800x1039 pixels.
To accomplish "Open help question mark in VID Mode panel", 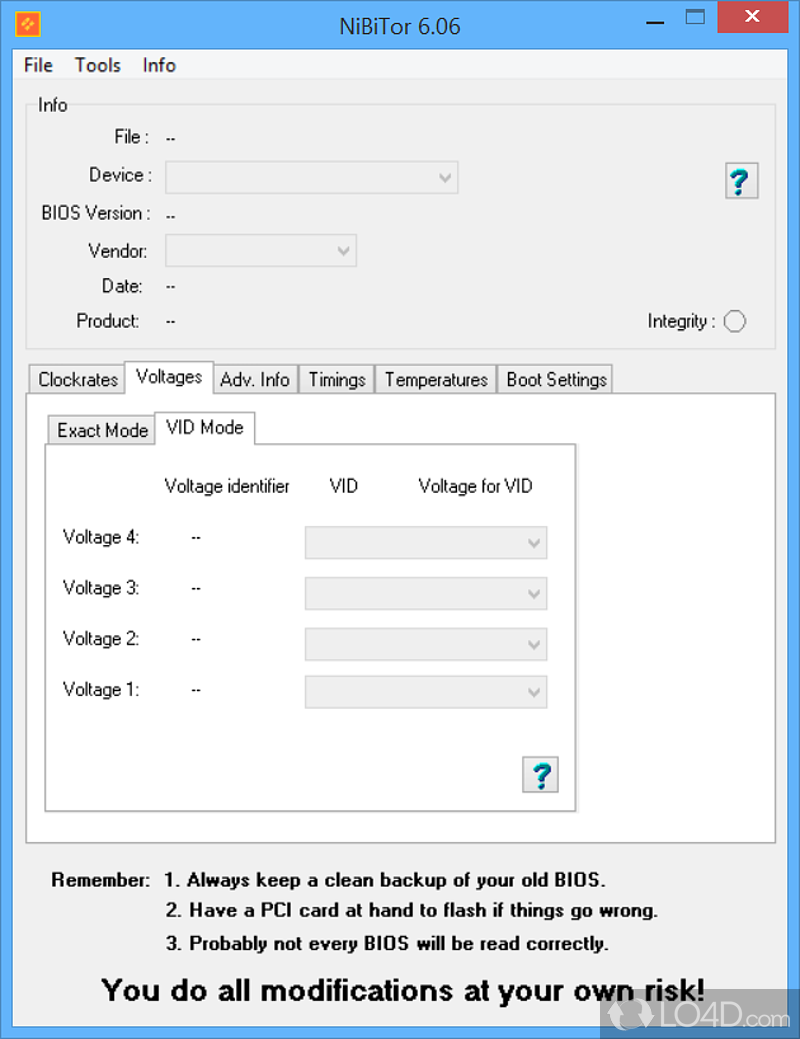I will click(540, 774).
